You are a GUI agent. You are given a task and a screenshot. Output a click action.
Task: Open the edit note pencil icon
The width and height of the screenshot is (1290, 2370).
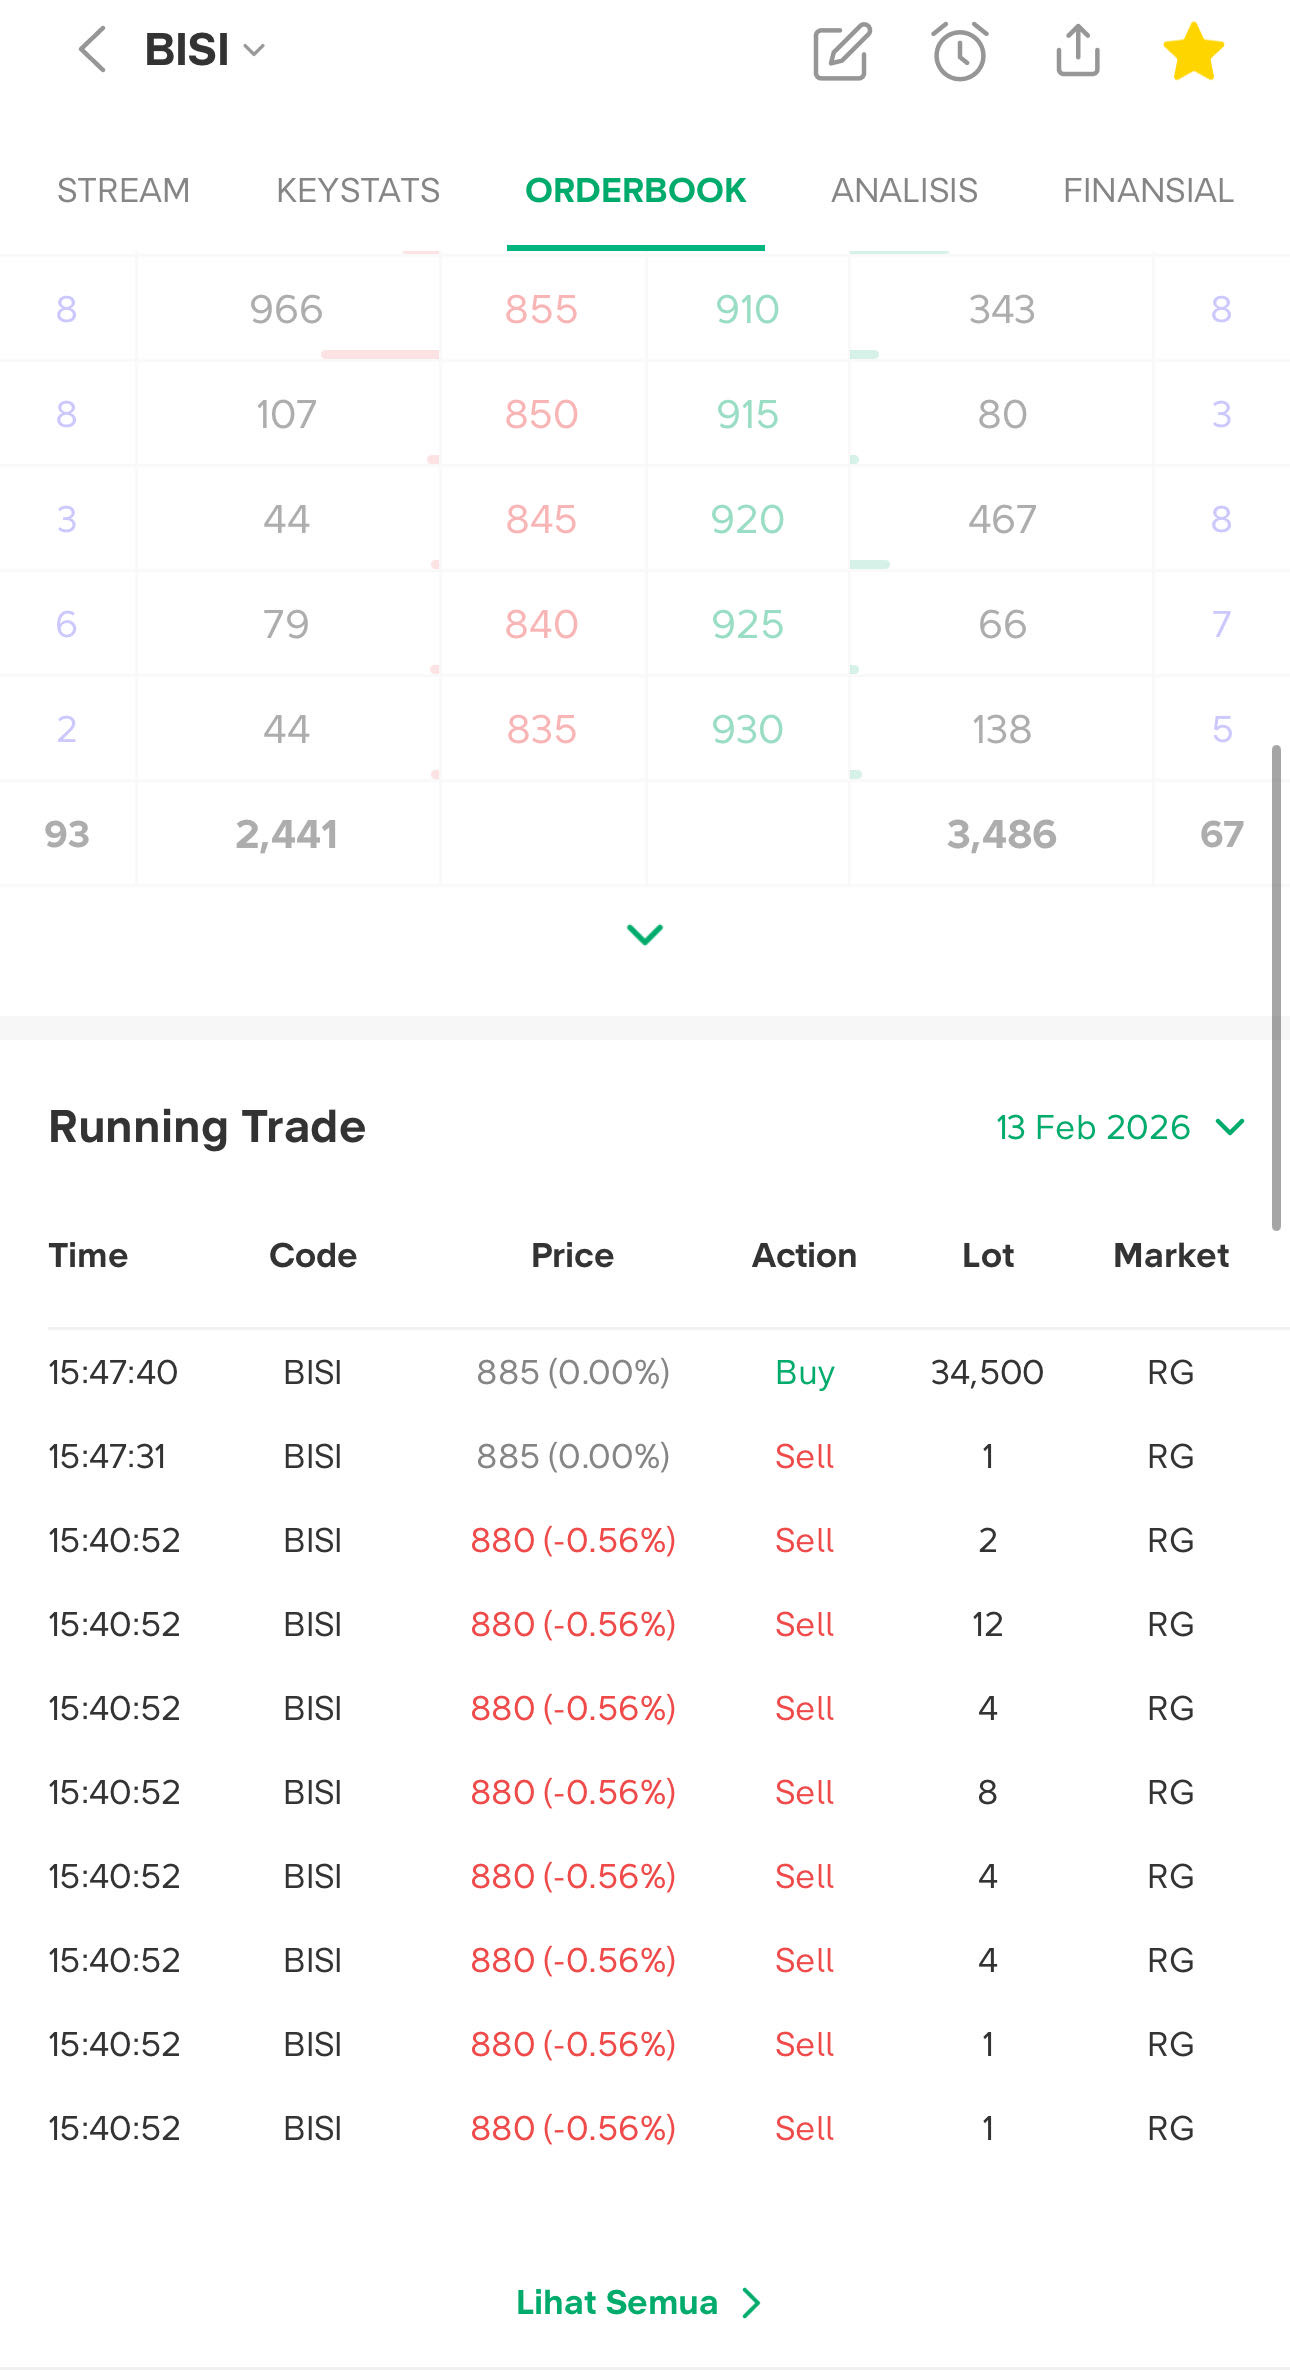point(842,52)
